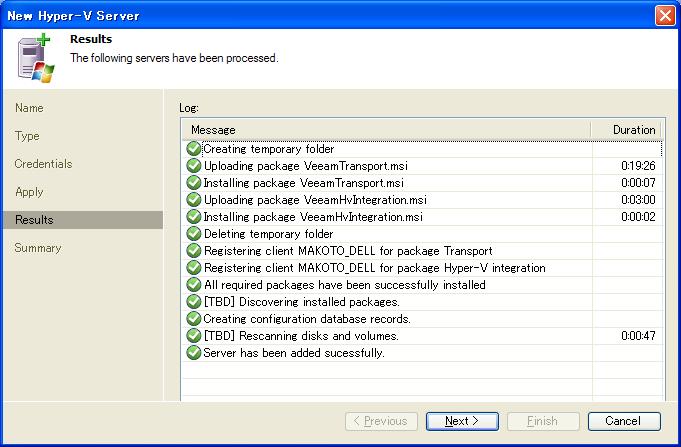Close the New Hyper-V Server dialog

(x=665, y=16)
